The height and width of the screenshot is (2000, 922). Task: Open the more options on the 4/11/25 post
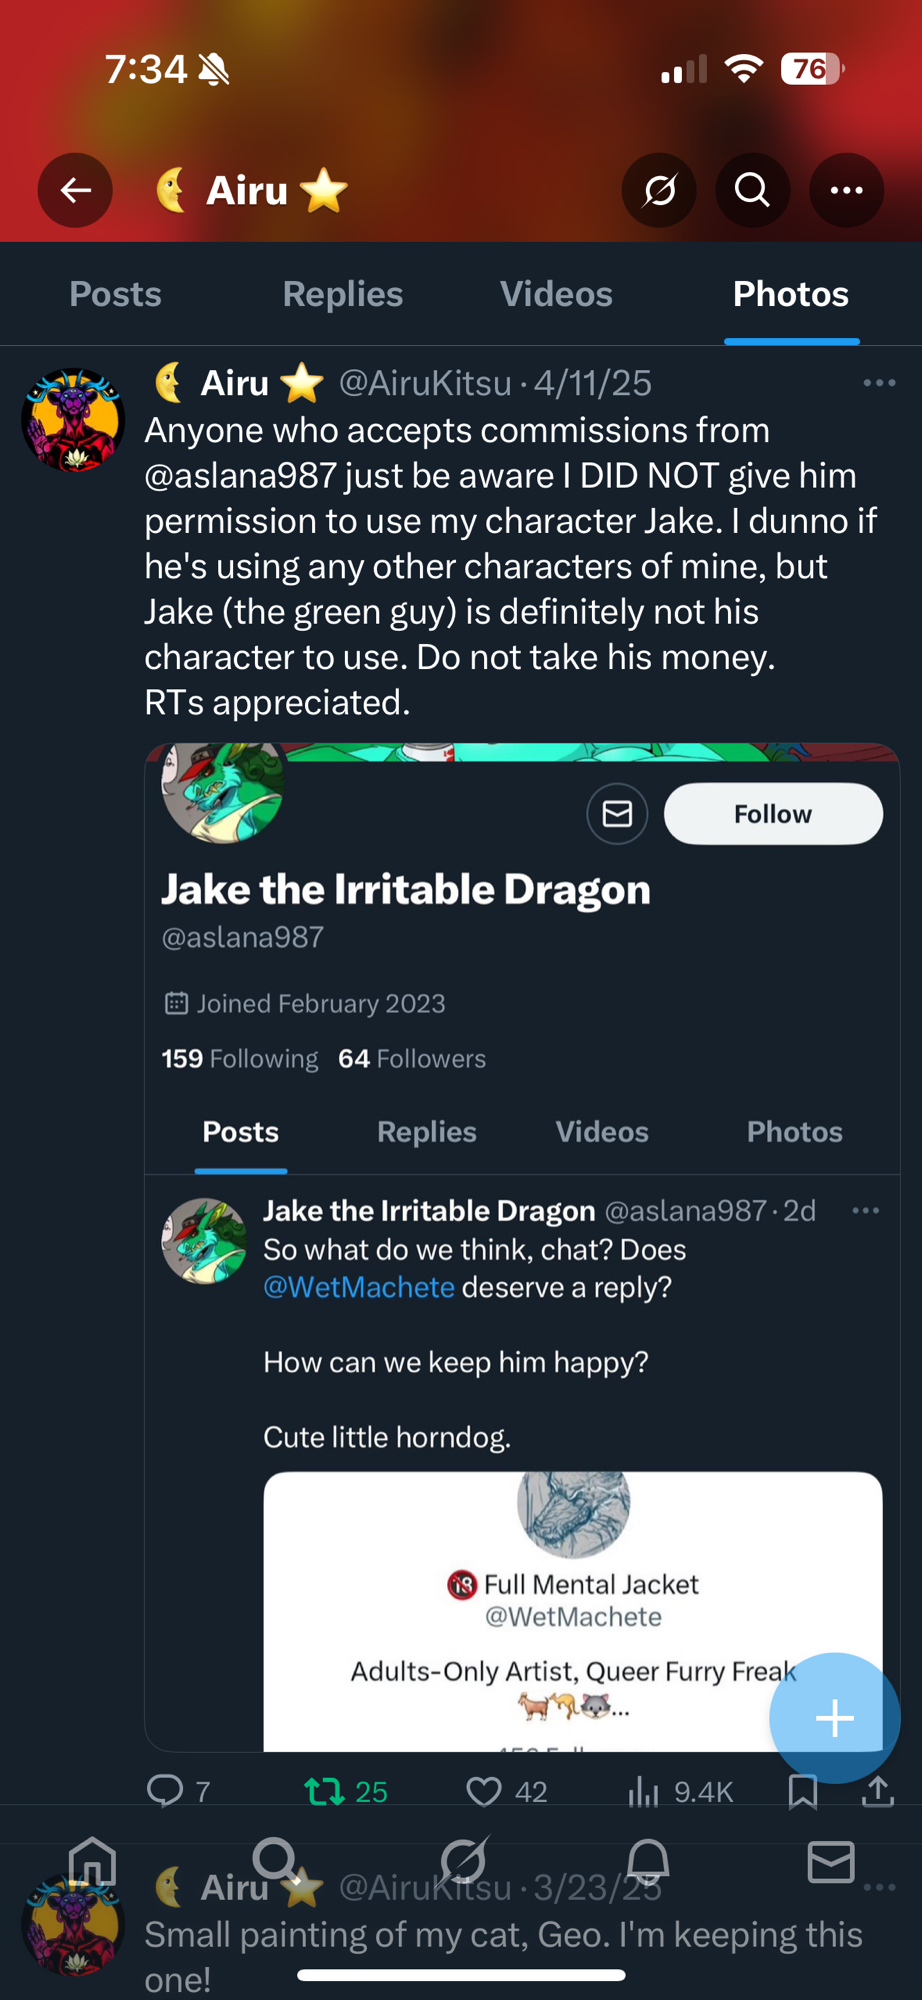[879, 383]
